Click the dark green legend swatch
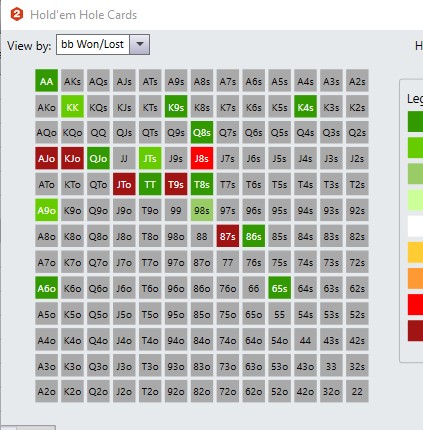 click(415, 121)
